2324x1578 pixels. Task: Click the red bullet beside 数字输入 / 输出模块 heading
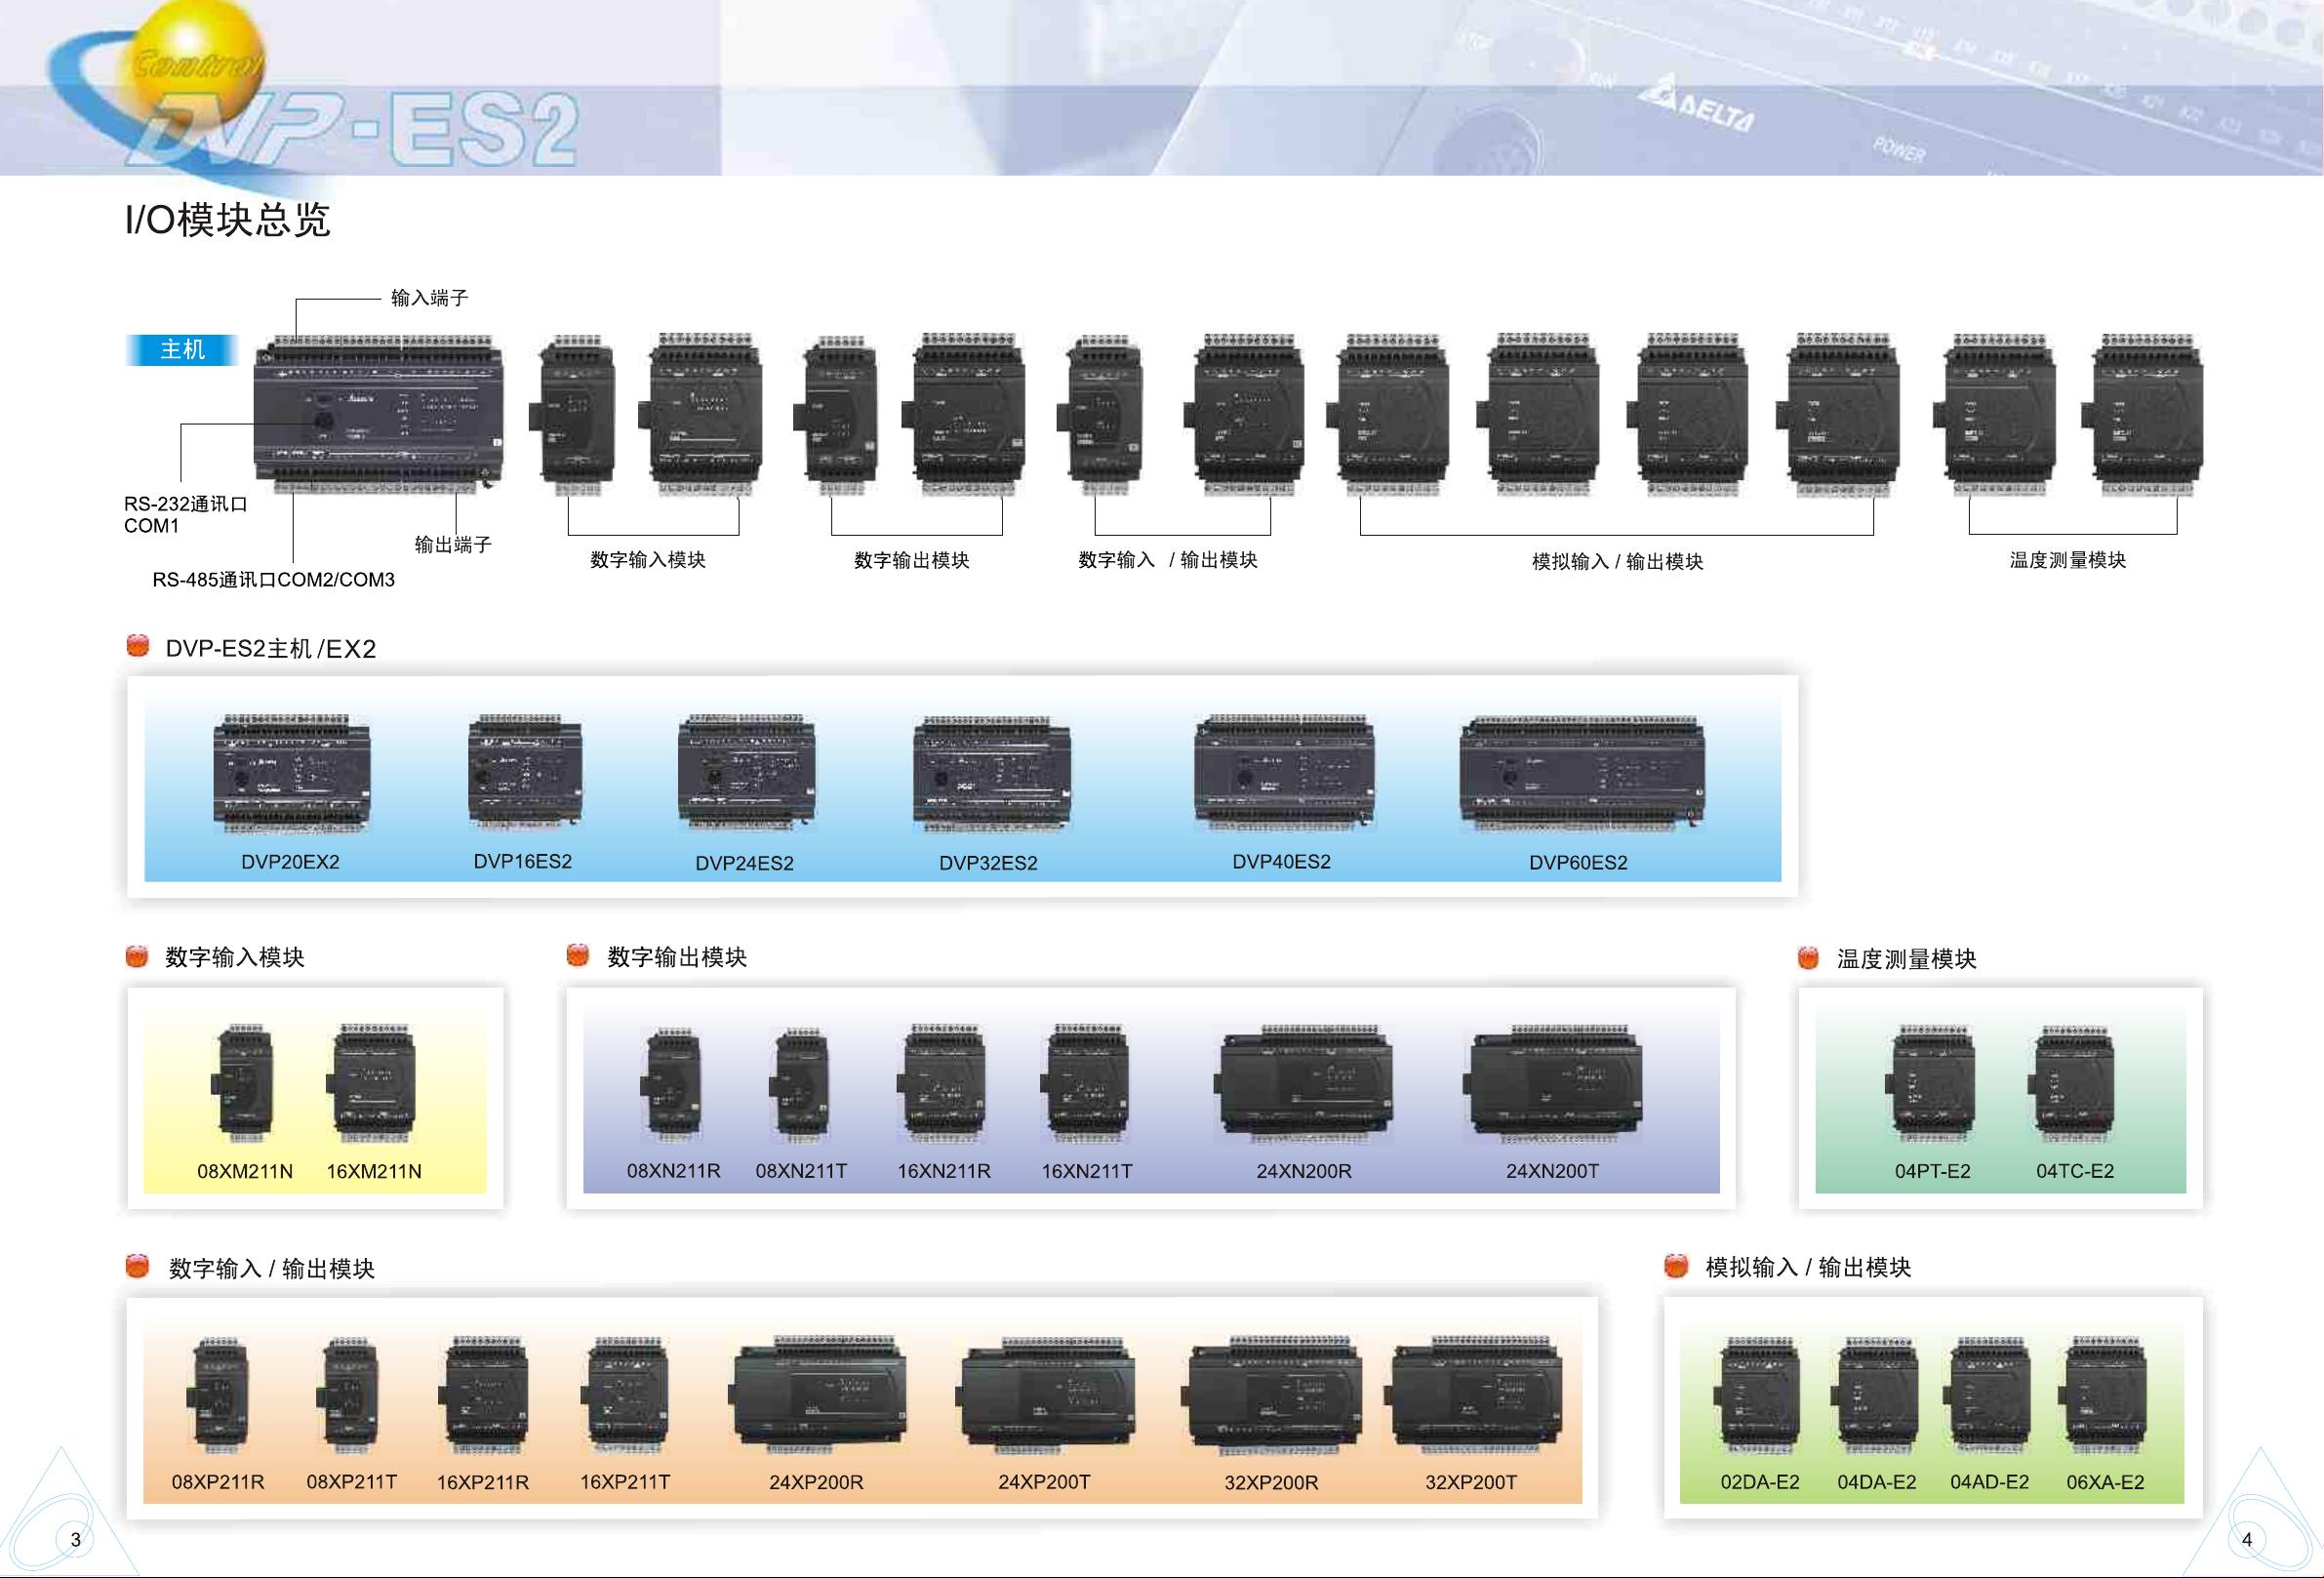pos(137,1267)
